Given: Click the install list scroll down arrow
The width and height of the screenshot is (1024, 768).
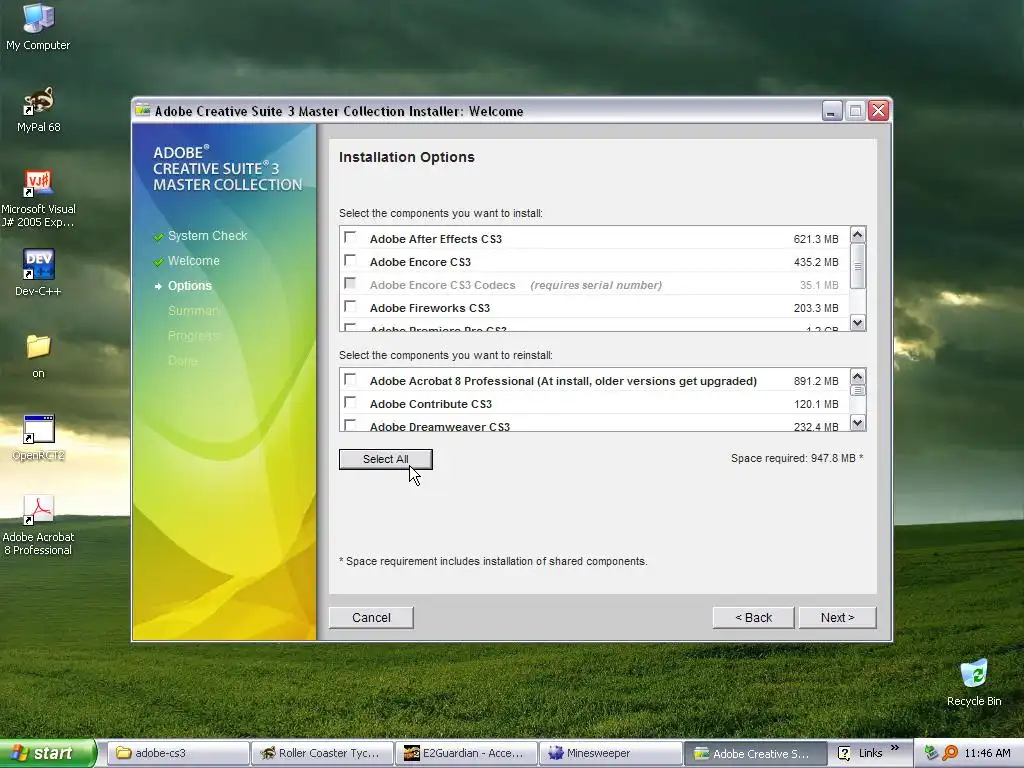Looking at the screenshot, I should click(858, 323).
